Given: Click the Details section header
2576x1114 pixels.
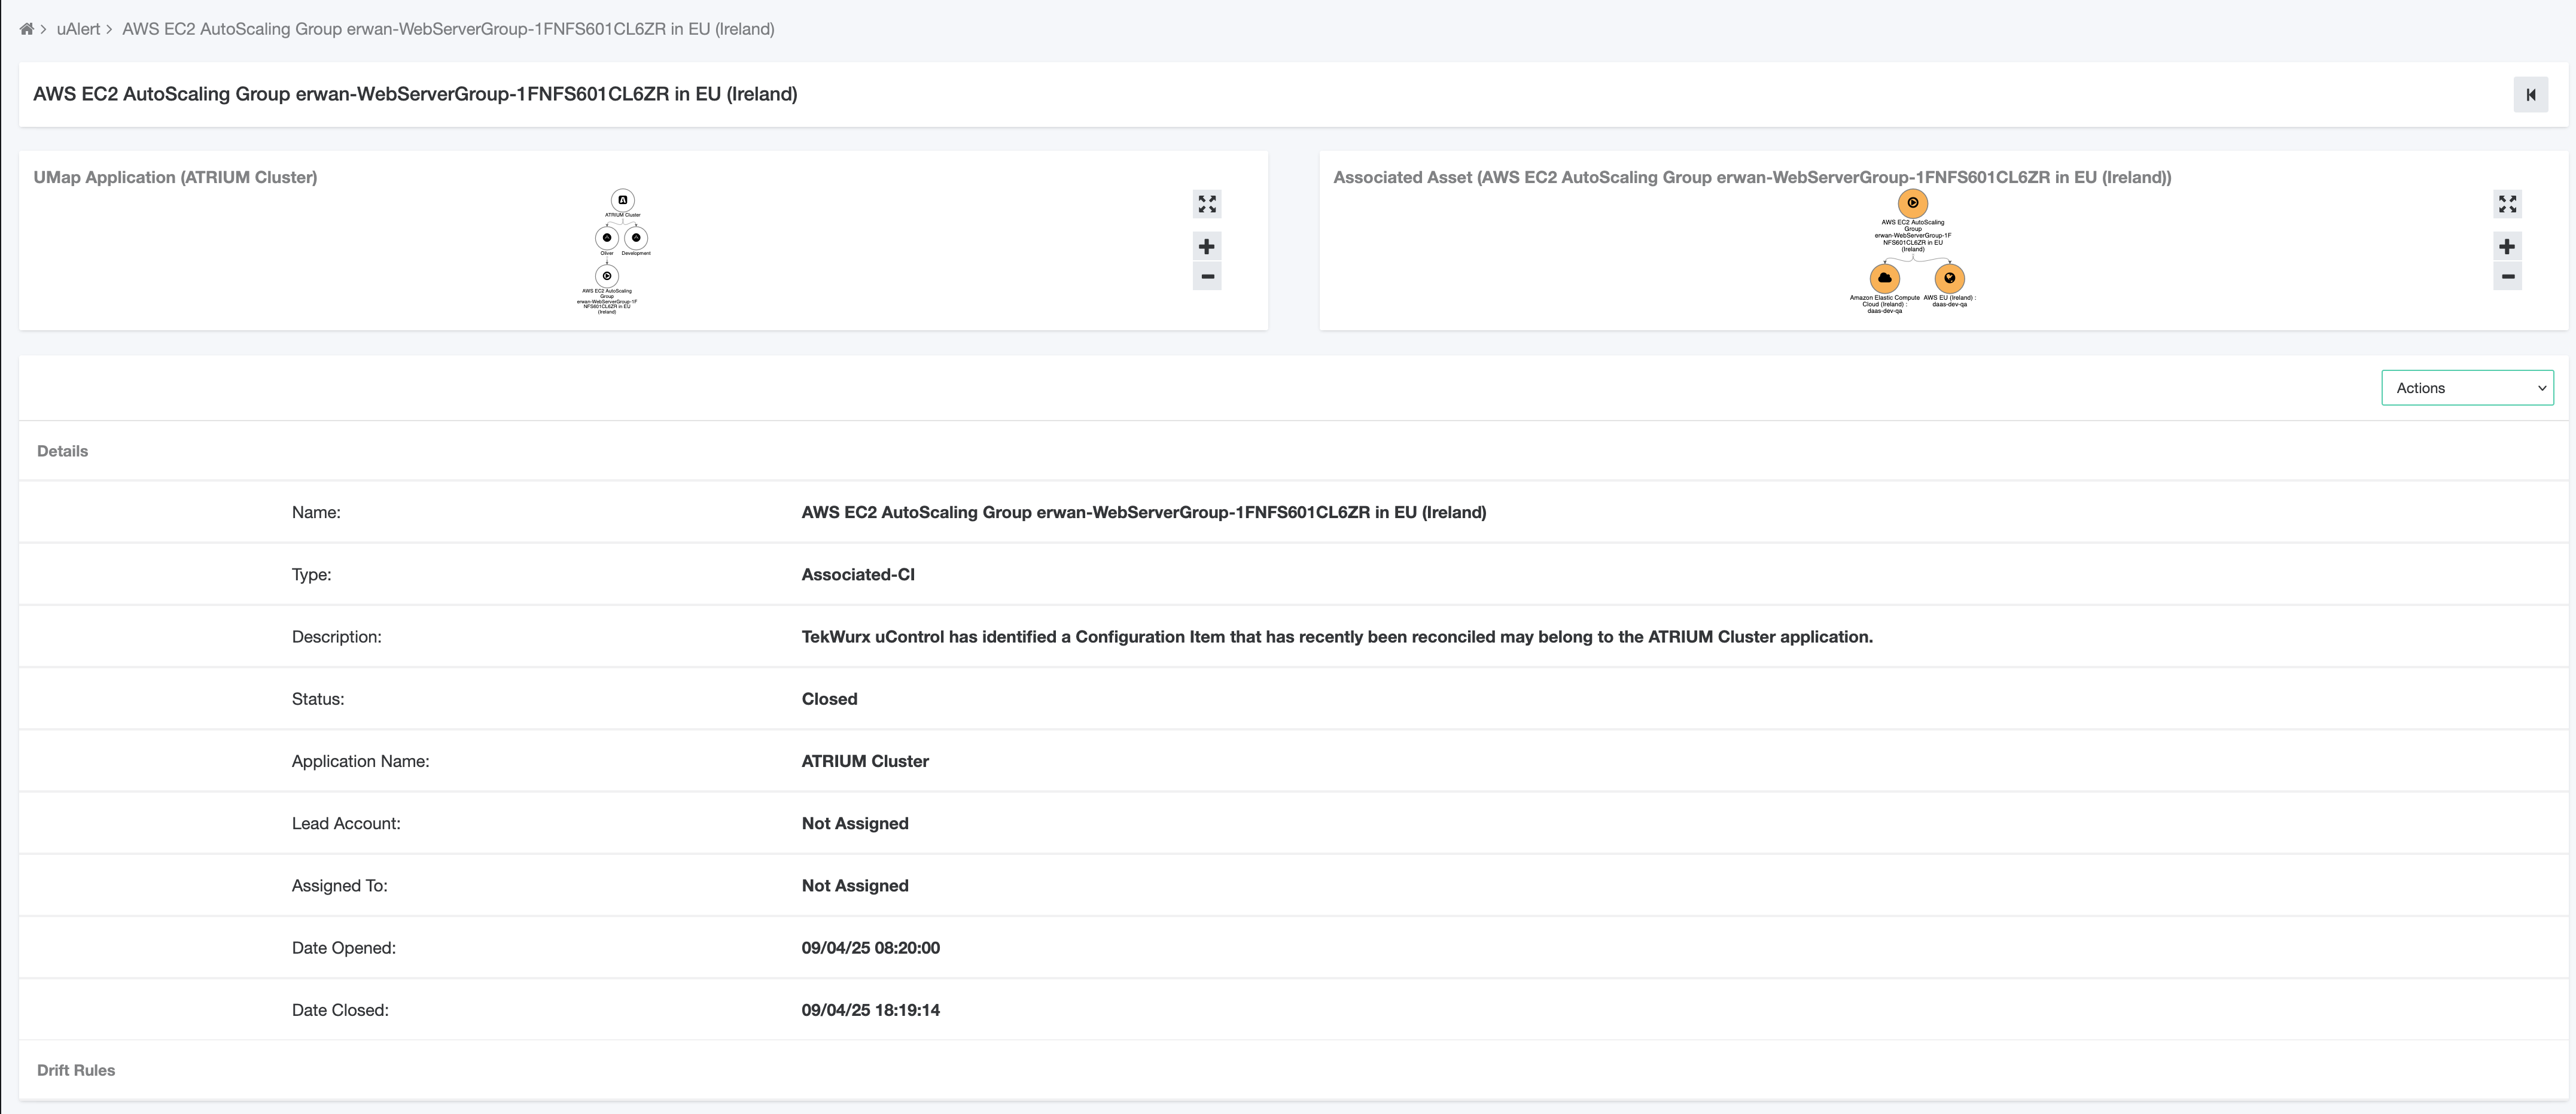Looking at the screenshot, I should [62, 451].
